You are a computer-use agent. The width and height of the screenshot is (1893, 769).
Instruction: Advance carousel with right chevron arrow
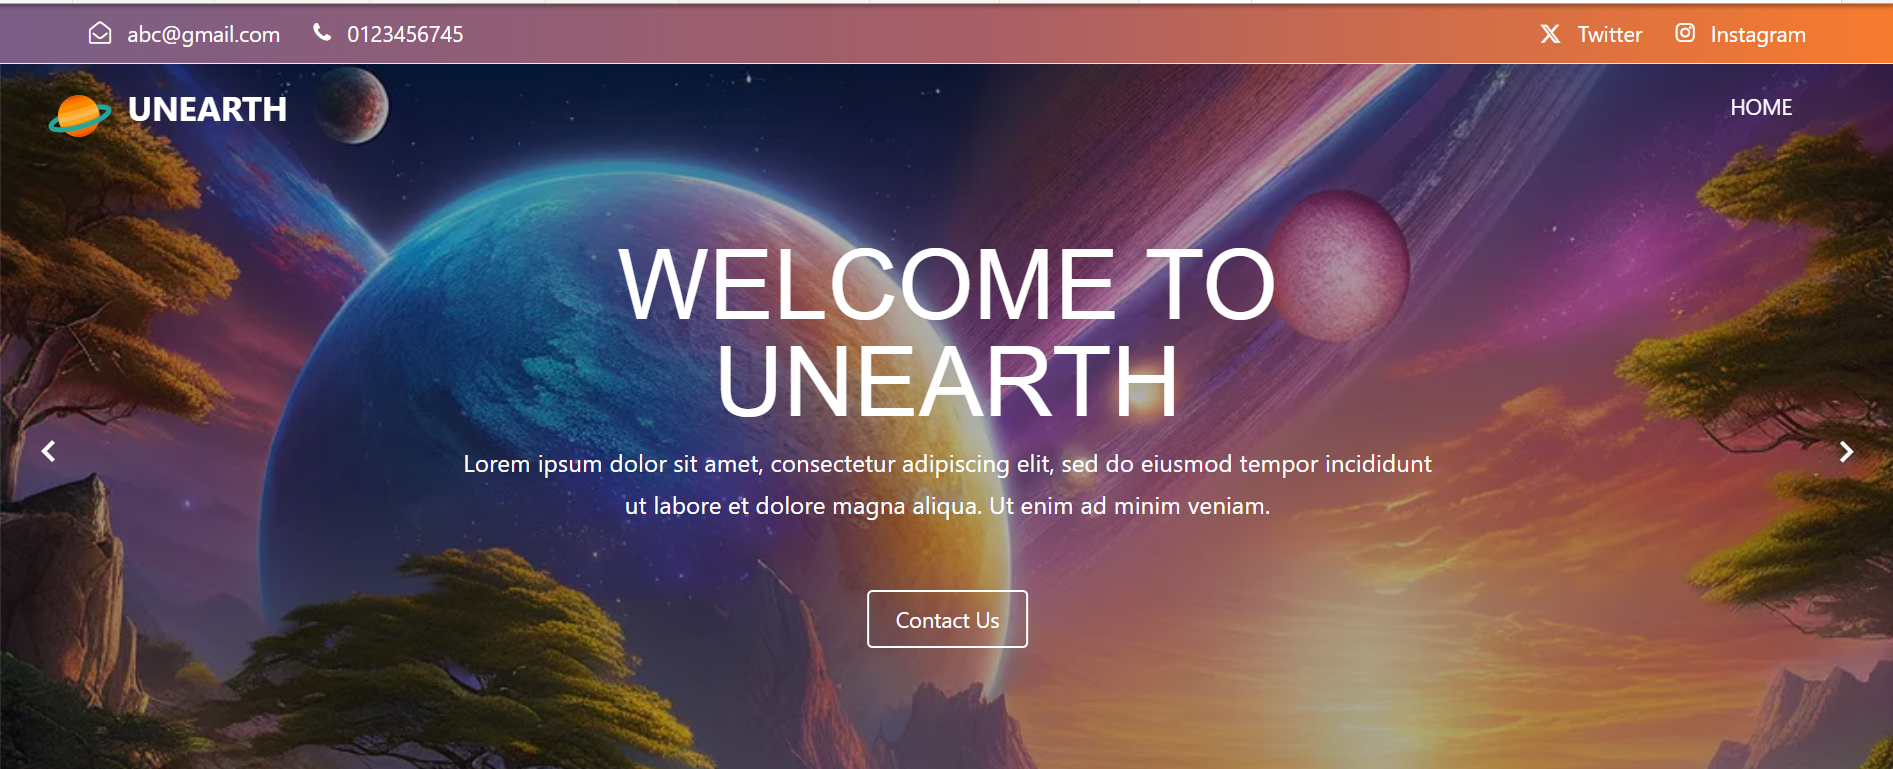(x=1846, y=451)
